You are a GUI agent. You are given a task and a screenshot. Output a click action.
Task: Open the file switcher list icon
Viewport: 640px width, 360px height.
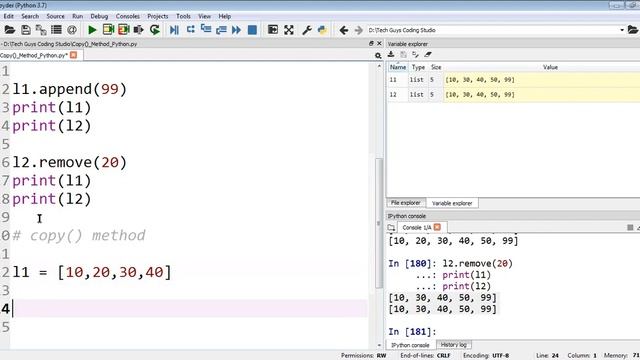(56, 30)
